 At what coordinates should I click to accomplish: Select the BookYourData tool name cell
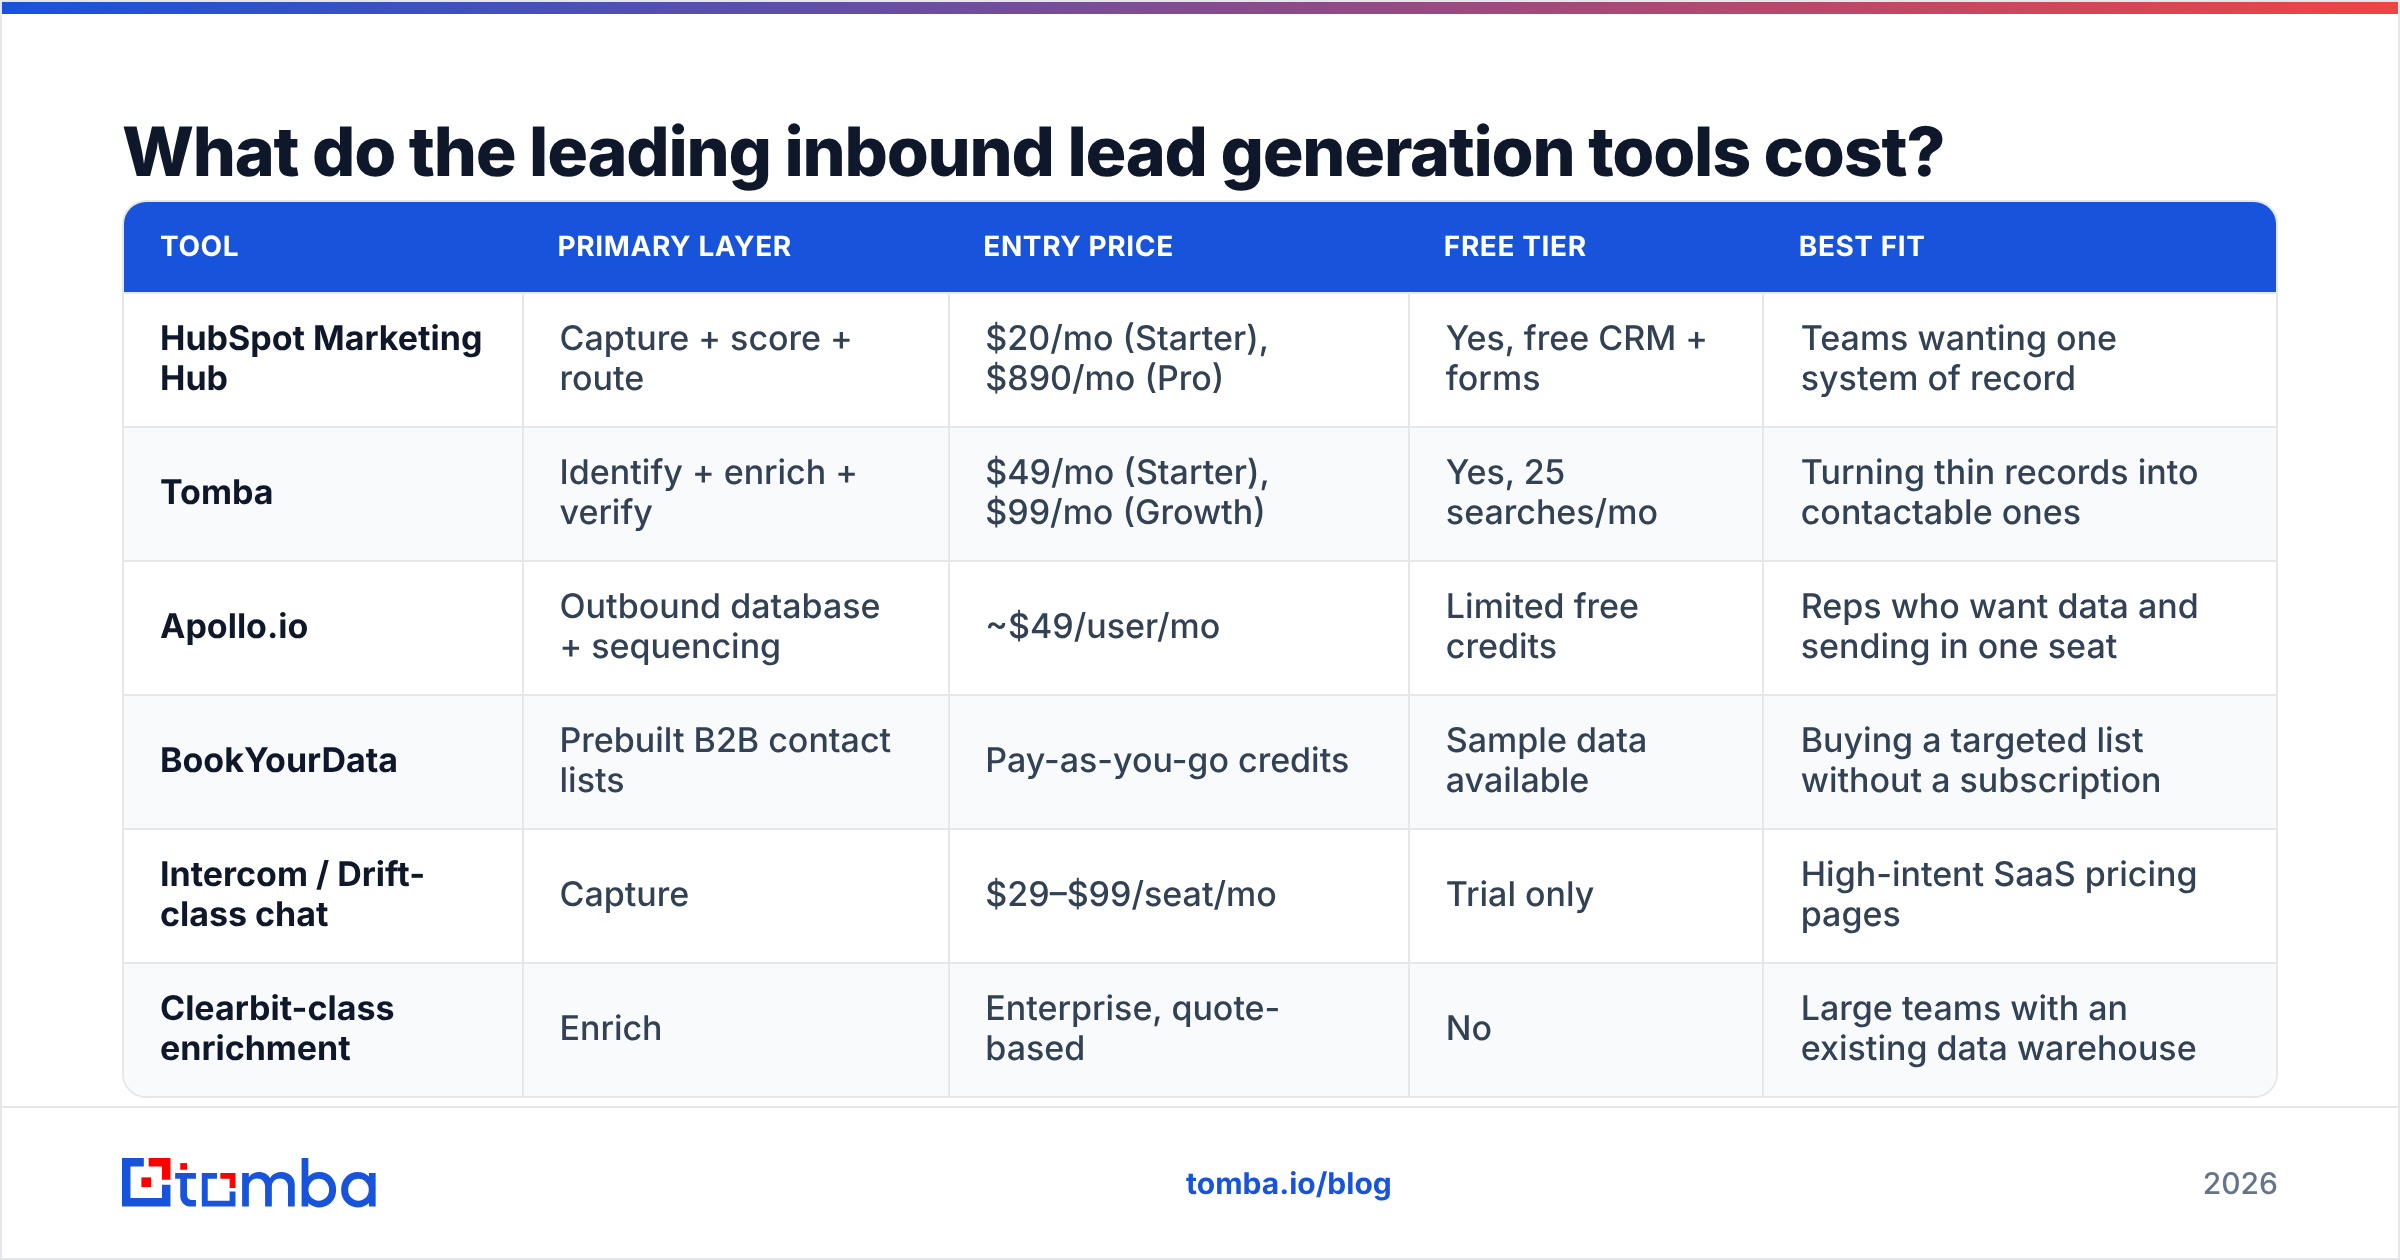tap(322, 761)
